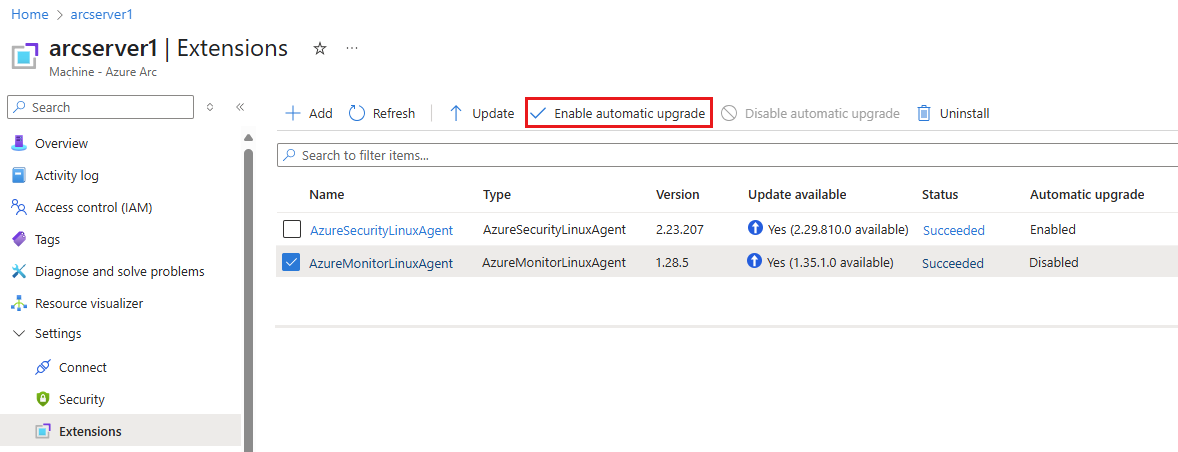Image resolution: width=1178 pixels, height=452 pixels.
Task: Click the Name column header
Action: pos(327,194)
